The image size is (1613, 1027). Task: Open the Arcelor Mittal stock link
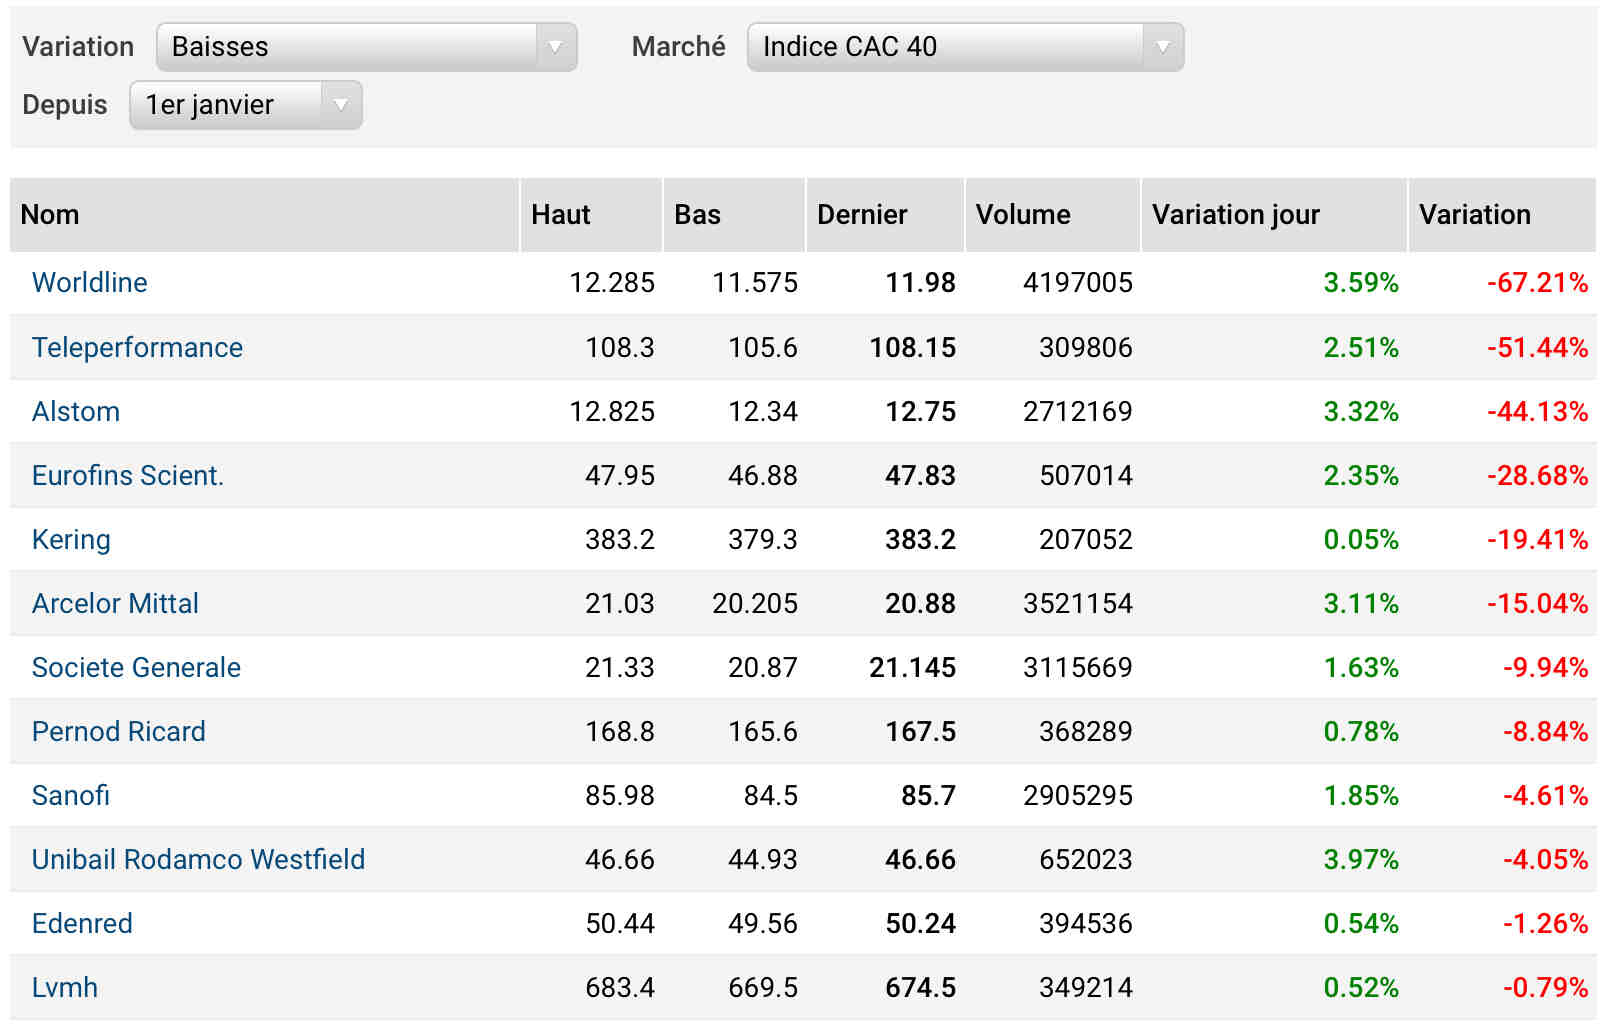(x=115, y=603)
